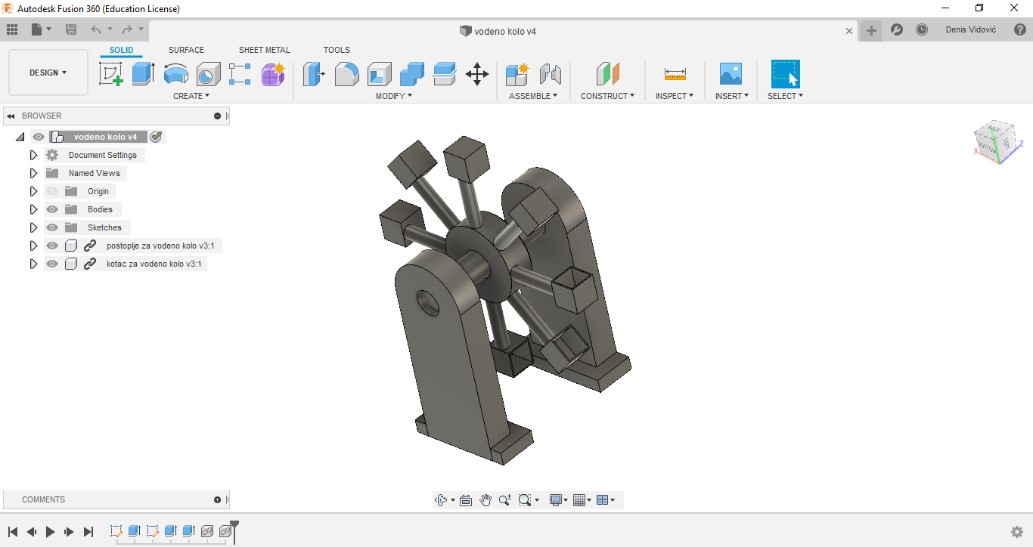1033x547 pixels.
Task: Select the Create Sketch tool
Action: [111, 74]
